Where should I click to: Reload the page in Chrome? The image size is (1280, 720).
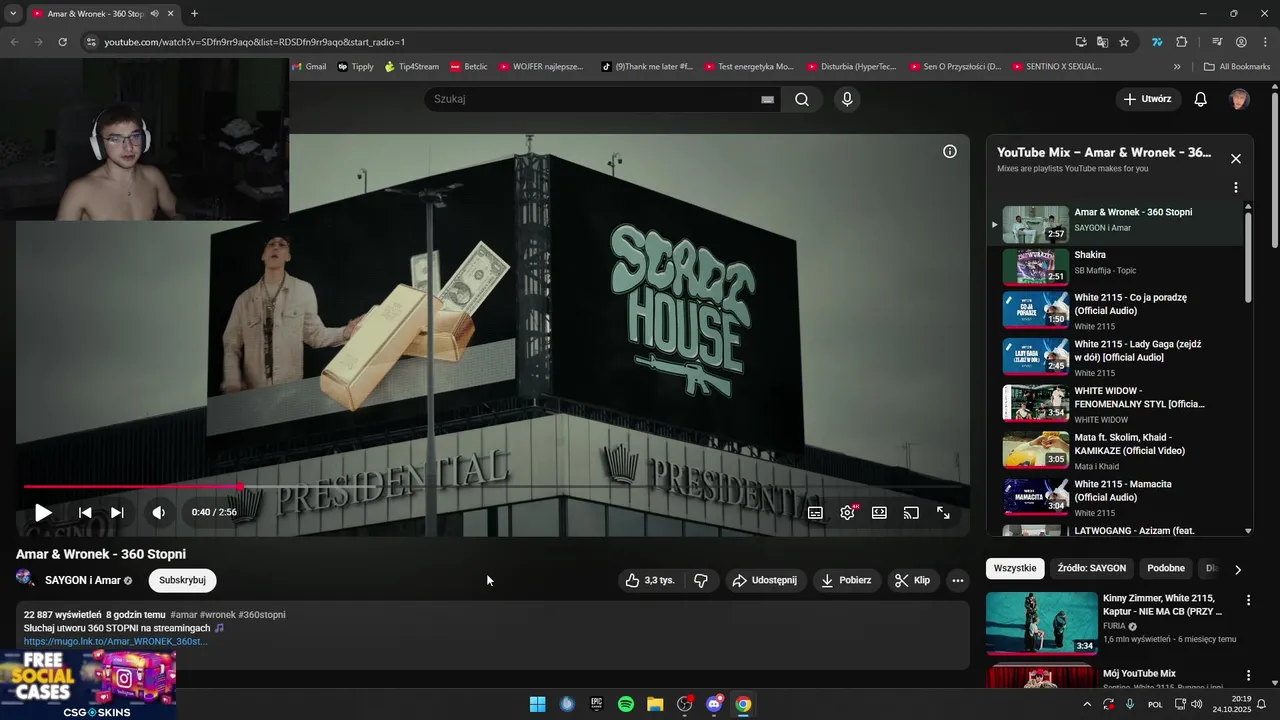[x=62, y=42]
